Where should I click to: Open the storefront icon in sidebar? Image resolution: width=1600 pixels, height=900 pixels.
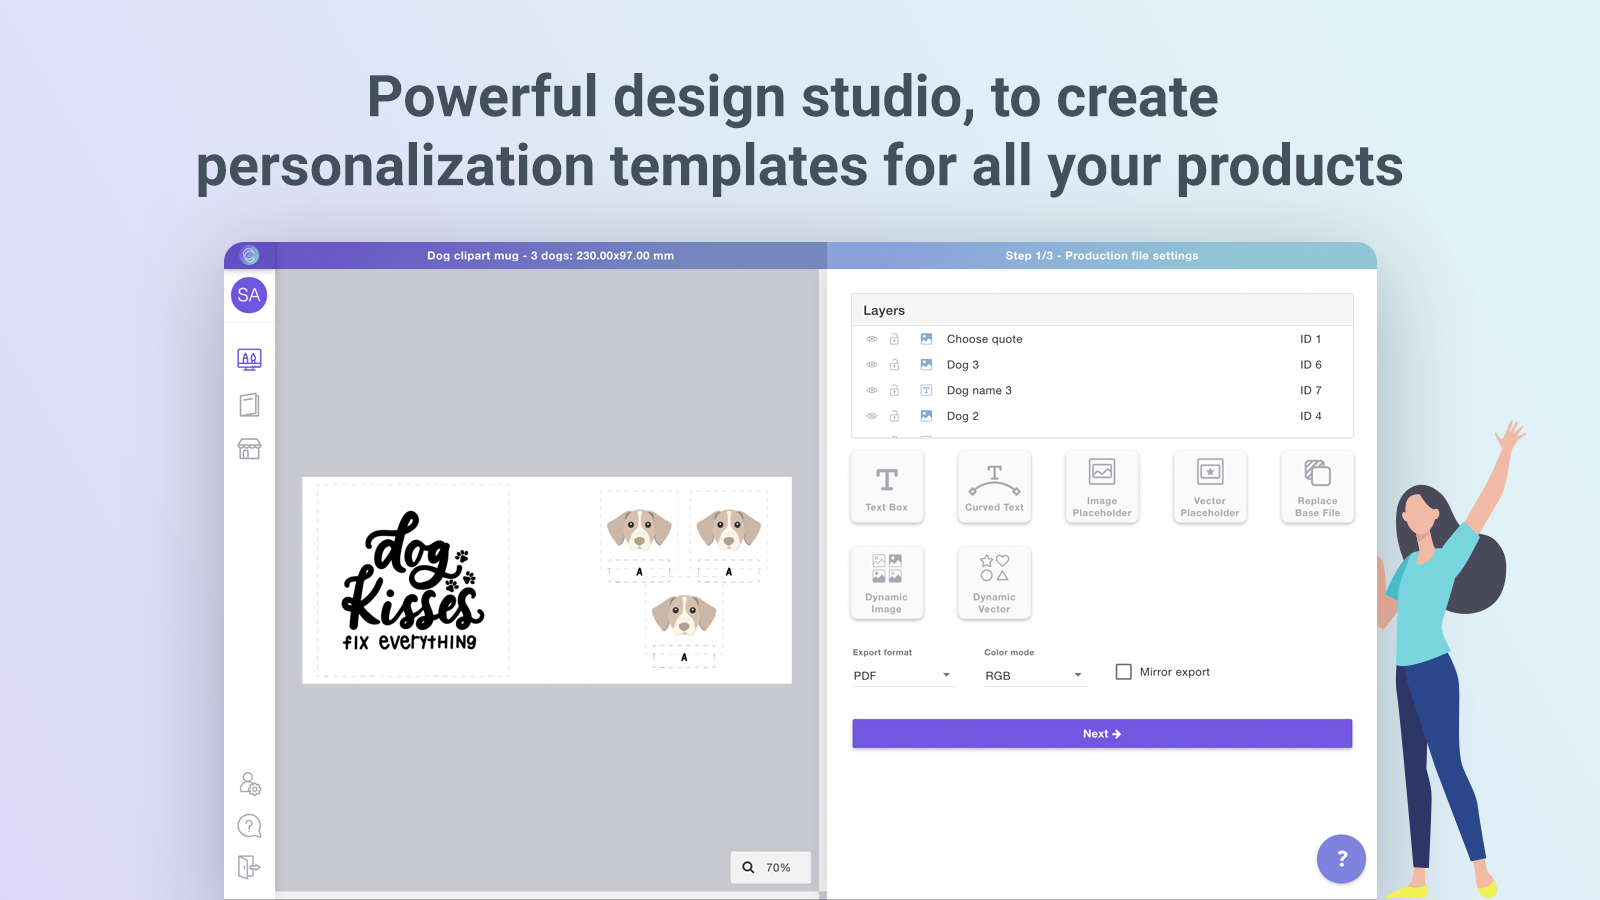[x=248, y=448]
